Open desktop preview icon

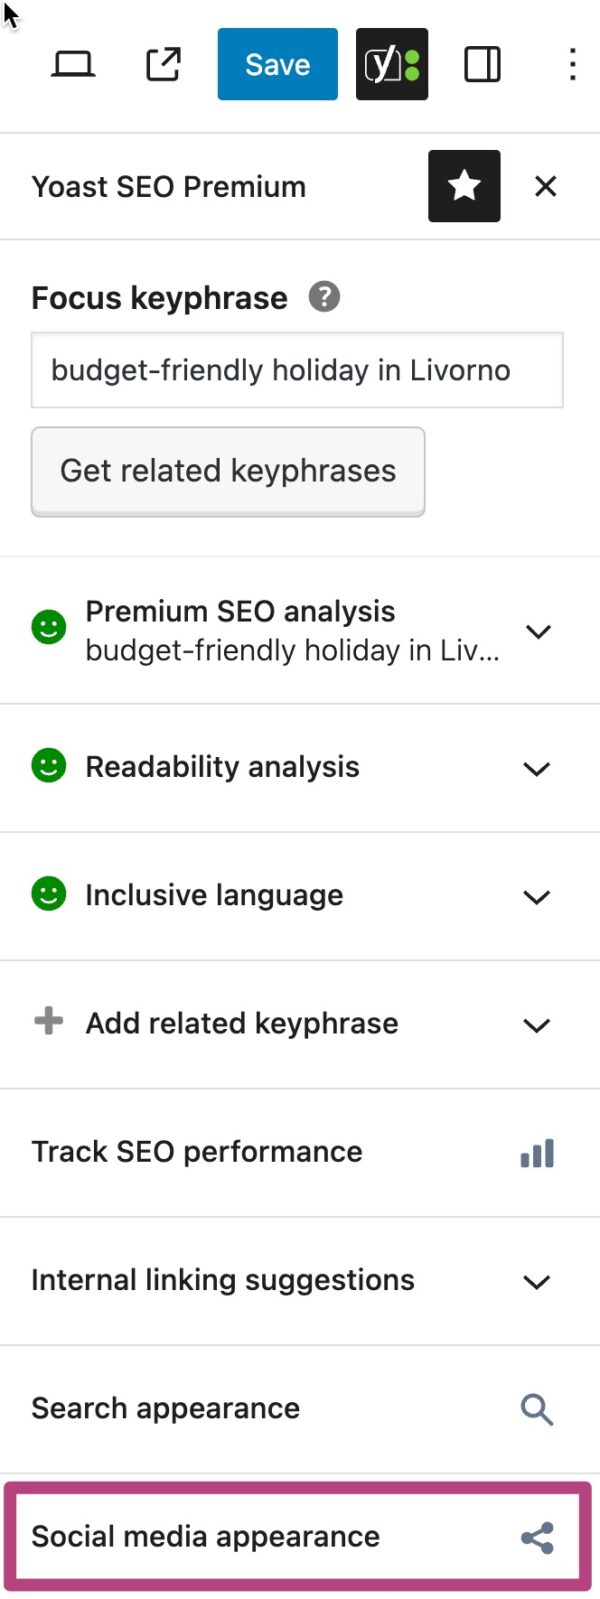73,64
